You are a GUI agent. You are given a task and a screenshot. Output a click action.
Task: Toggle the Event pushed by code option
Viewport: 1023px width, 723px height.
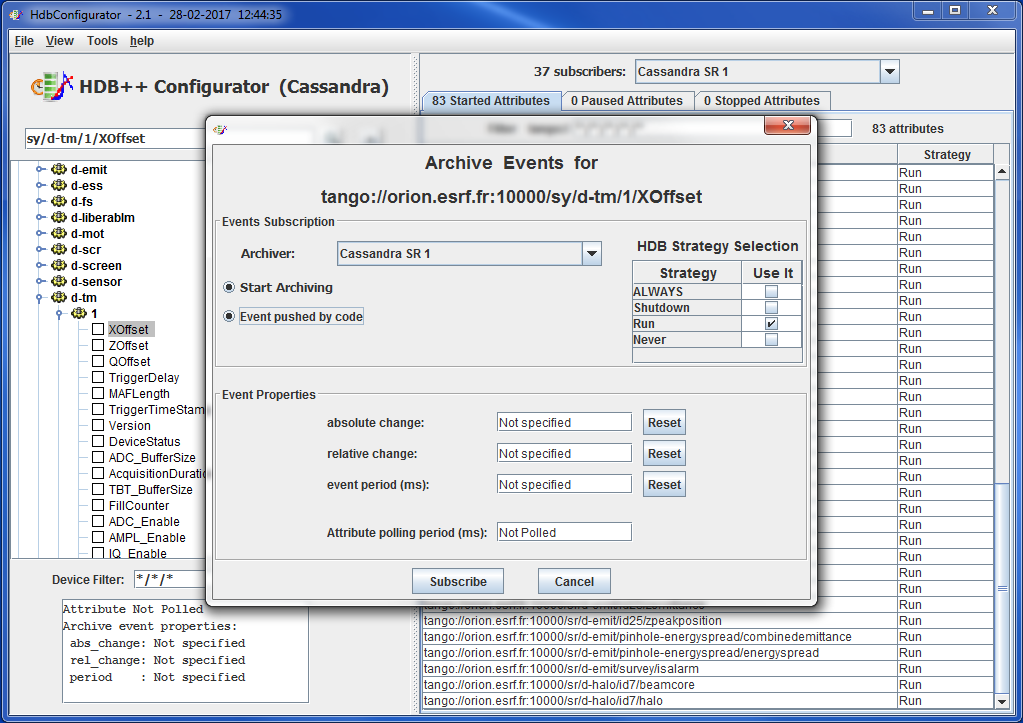(x=230, y=317)
